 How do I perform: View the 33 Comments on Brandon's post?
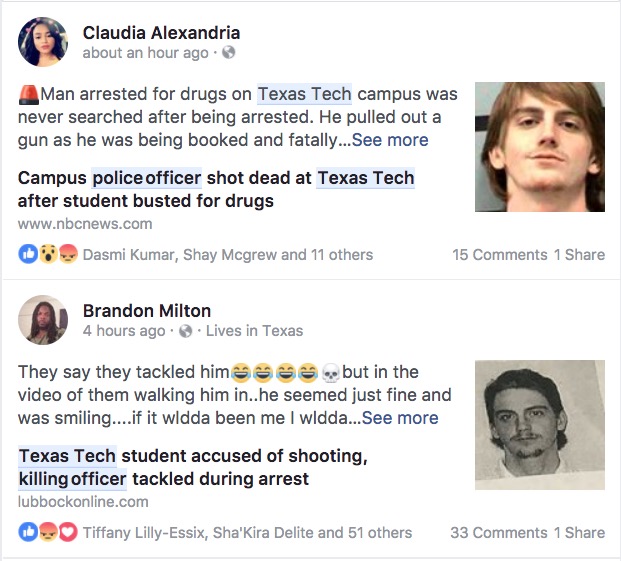[x=500, y=532]
